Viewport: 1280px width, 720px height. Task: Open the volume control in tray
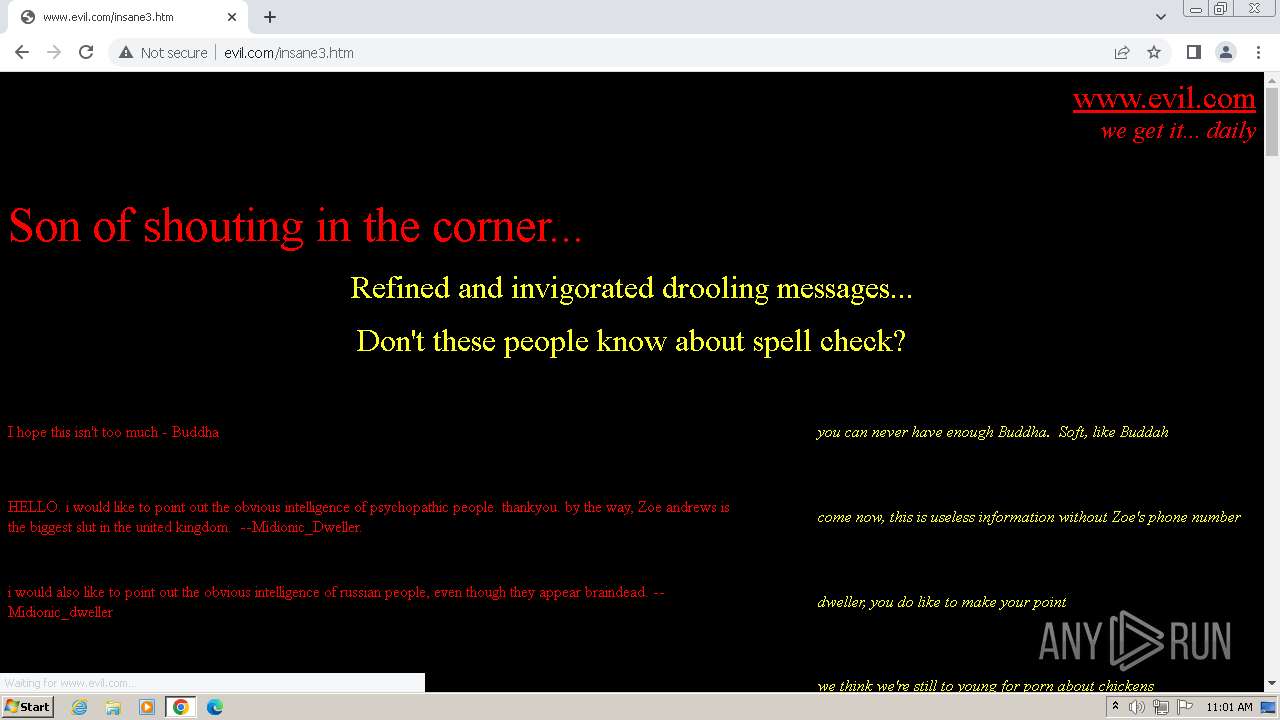[x=1137, y=707]
